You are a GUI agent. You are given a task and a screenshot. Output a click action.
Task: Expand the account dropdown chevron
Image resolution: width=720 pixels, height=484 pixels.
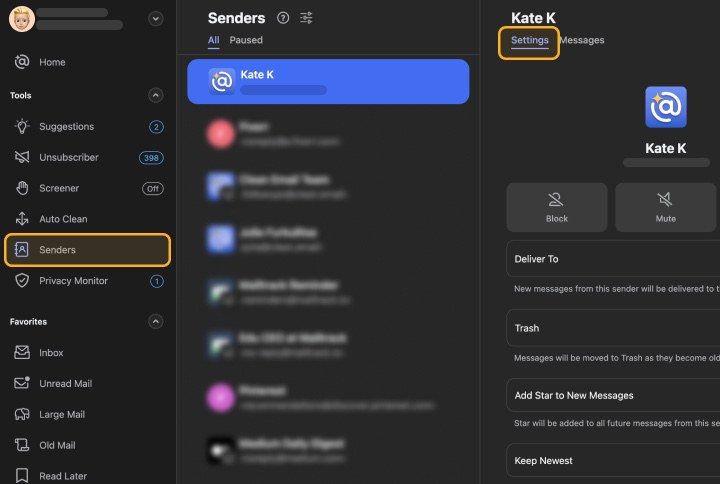click(x=155, y=18)
